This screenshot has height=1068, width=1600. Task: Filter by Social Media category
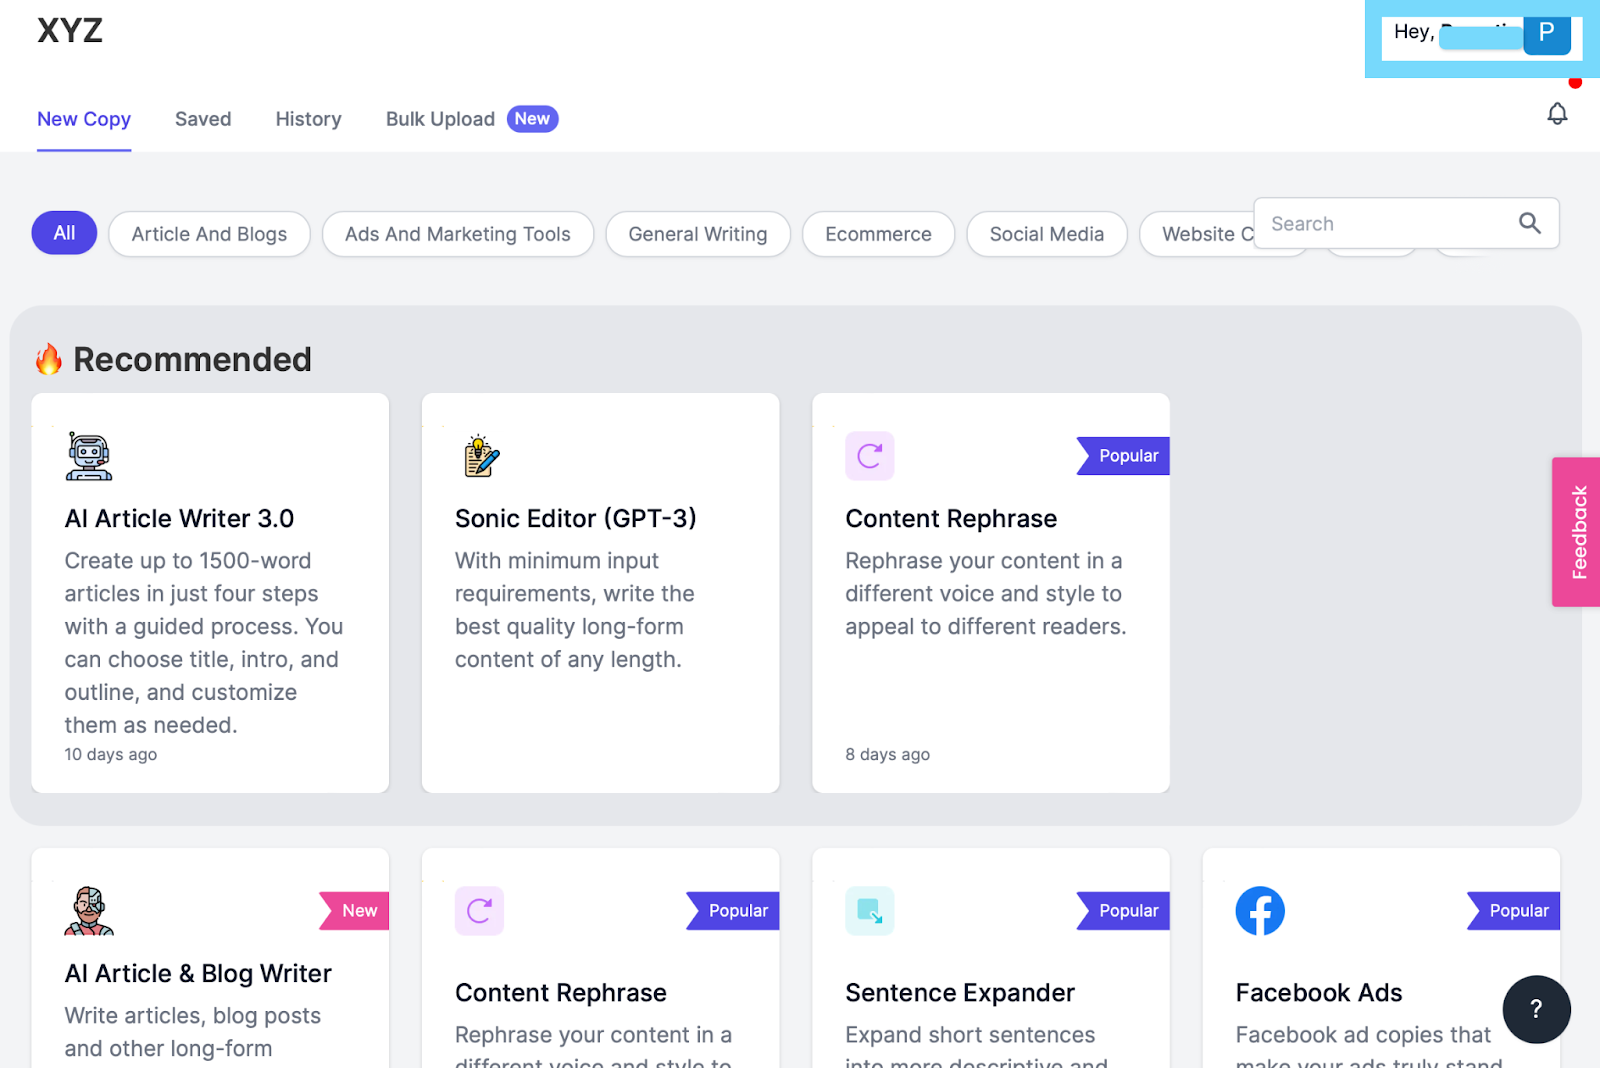coord(1047,234)
